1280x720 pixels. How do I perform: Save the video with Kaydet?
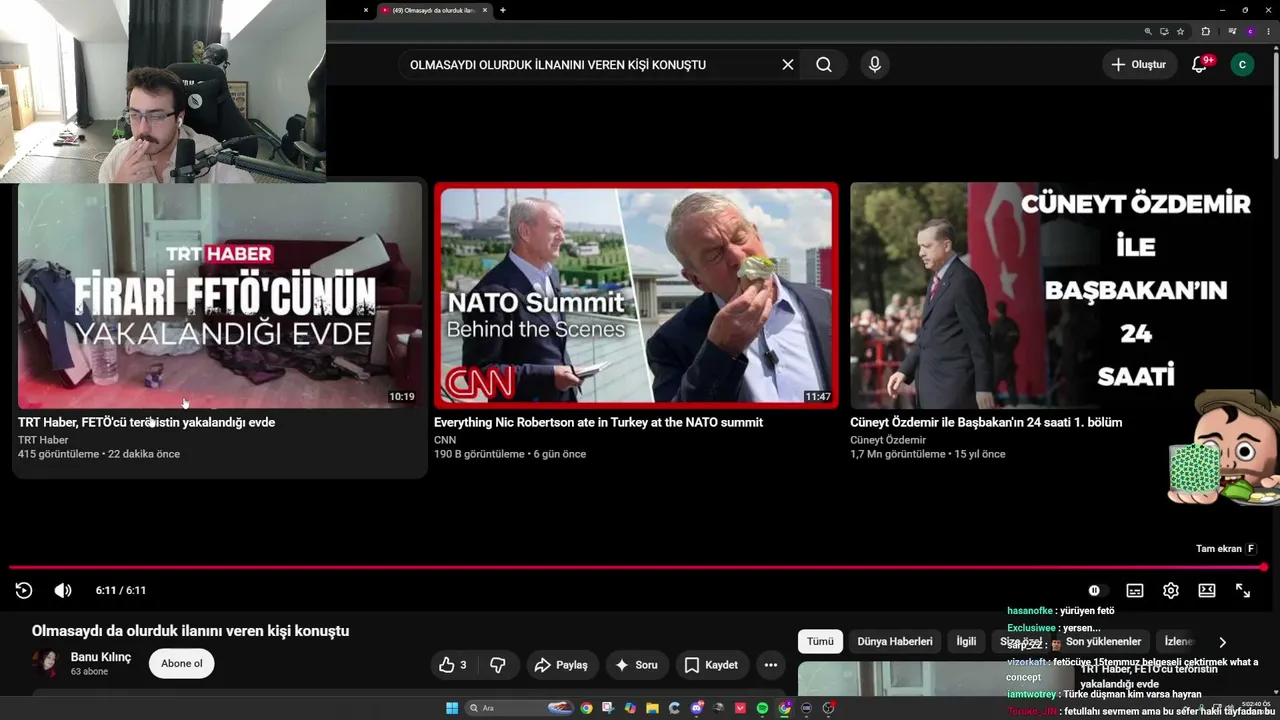coord(712,665)
